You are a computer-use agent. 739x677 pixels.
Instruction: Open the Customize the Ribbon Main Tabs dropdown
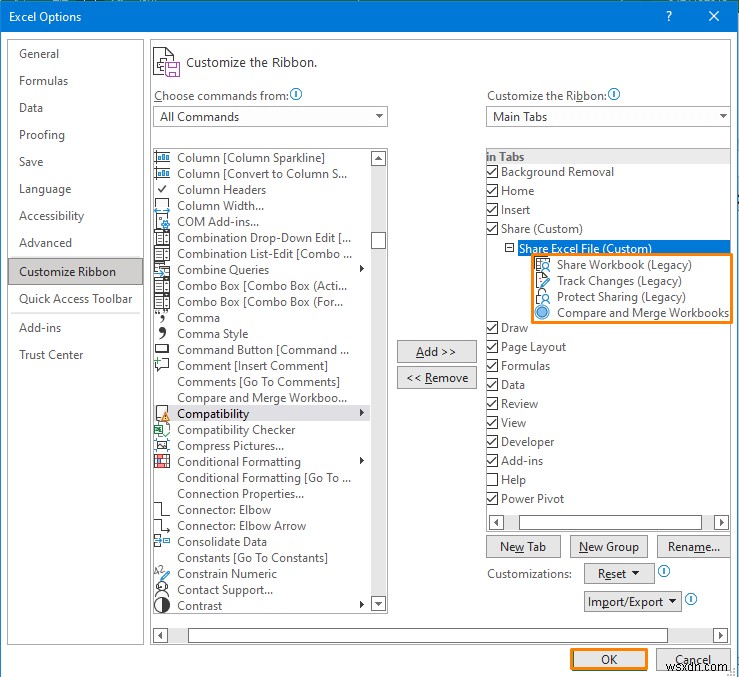(608, 116)
